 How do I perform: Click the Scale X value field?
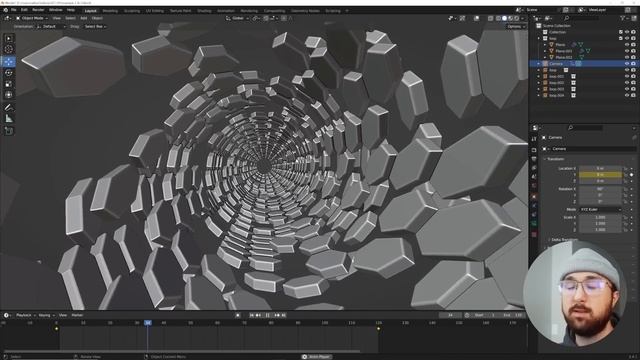600,218
